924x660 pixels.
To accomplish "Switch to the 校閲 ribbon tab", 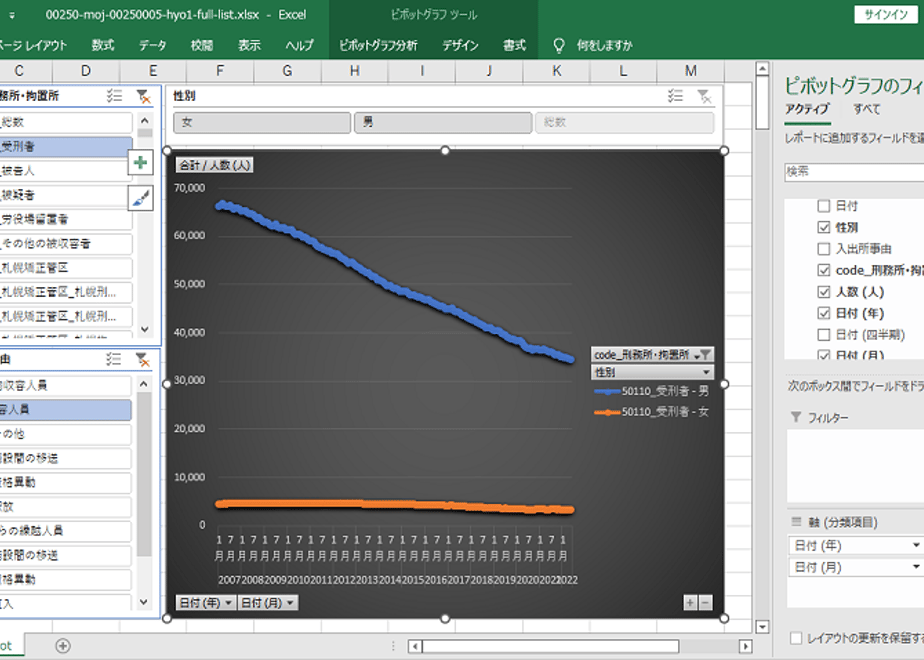I will coord(202,45).
